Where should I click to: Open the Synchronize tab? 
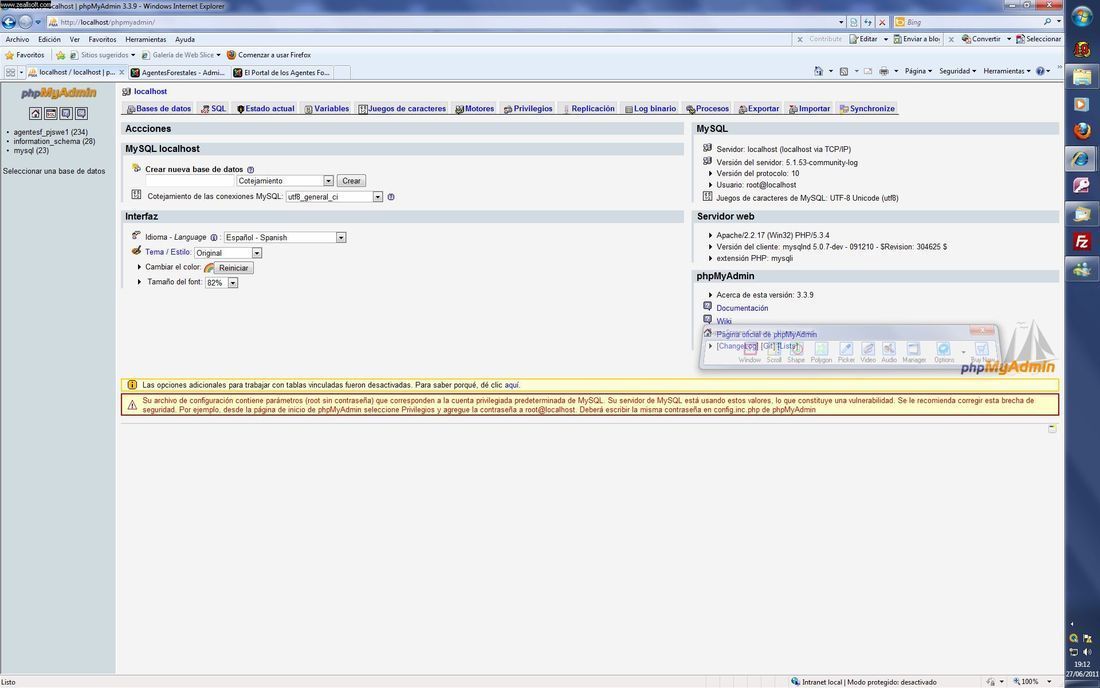(867, 109)
